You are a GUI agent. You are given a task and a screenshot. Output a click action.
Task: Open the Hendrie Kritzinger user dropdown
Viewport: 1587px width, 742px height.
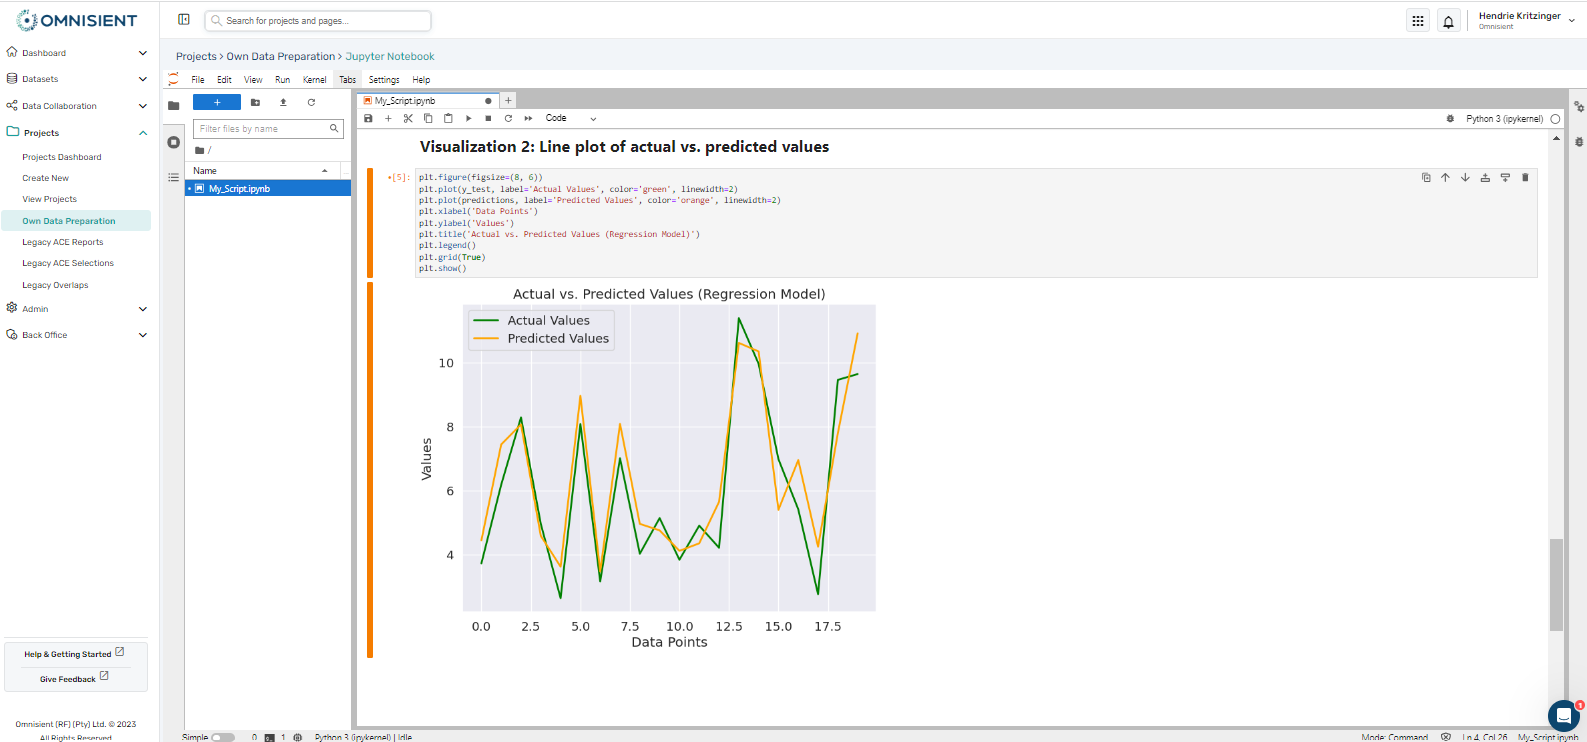tap(1527, 20)
